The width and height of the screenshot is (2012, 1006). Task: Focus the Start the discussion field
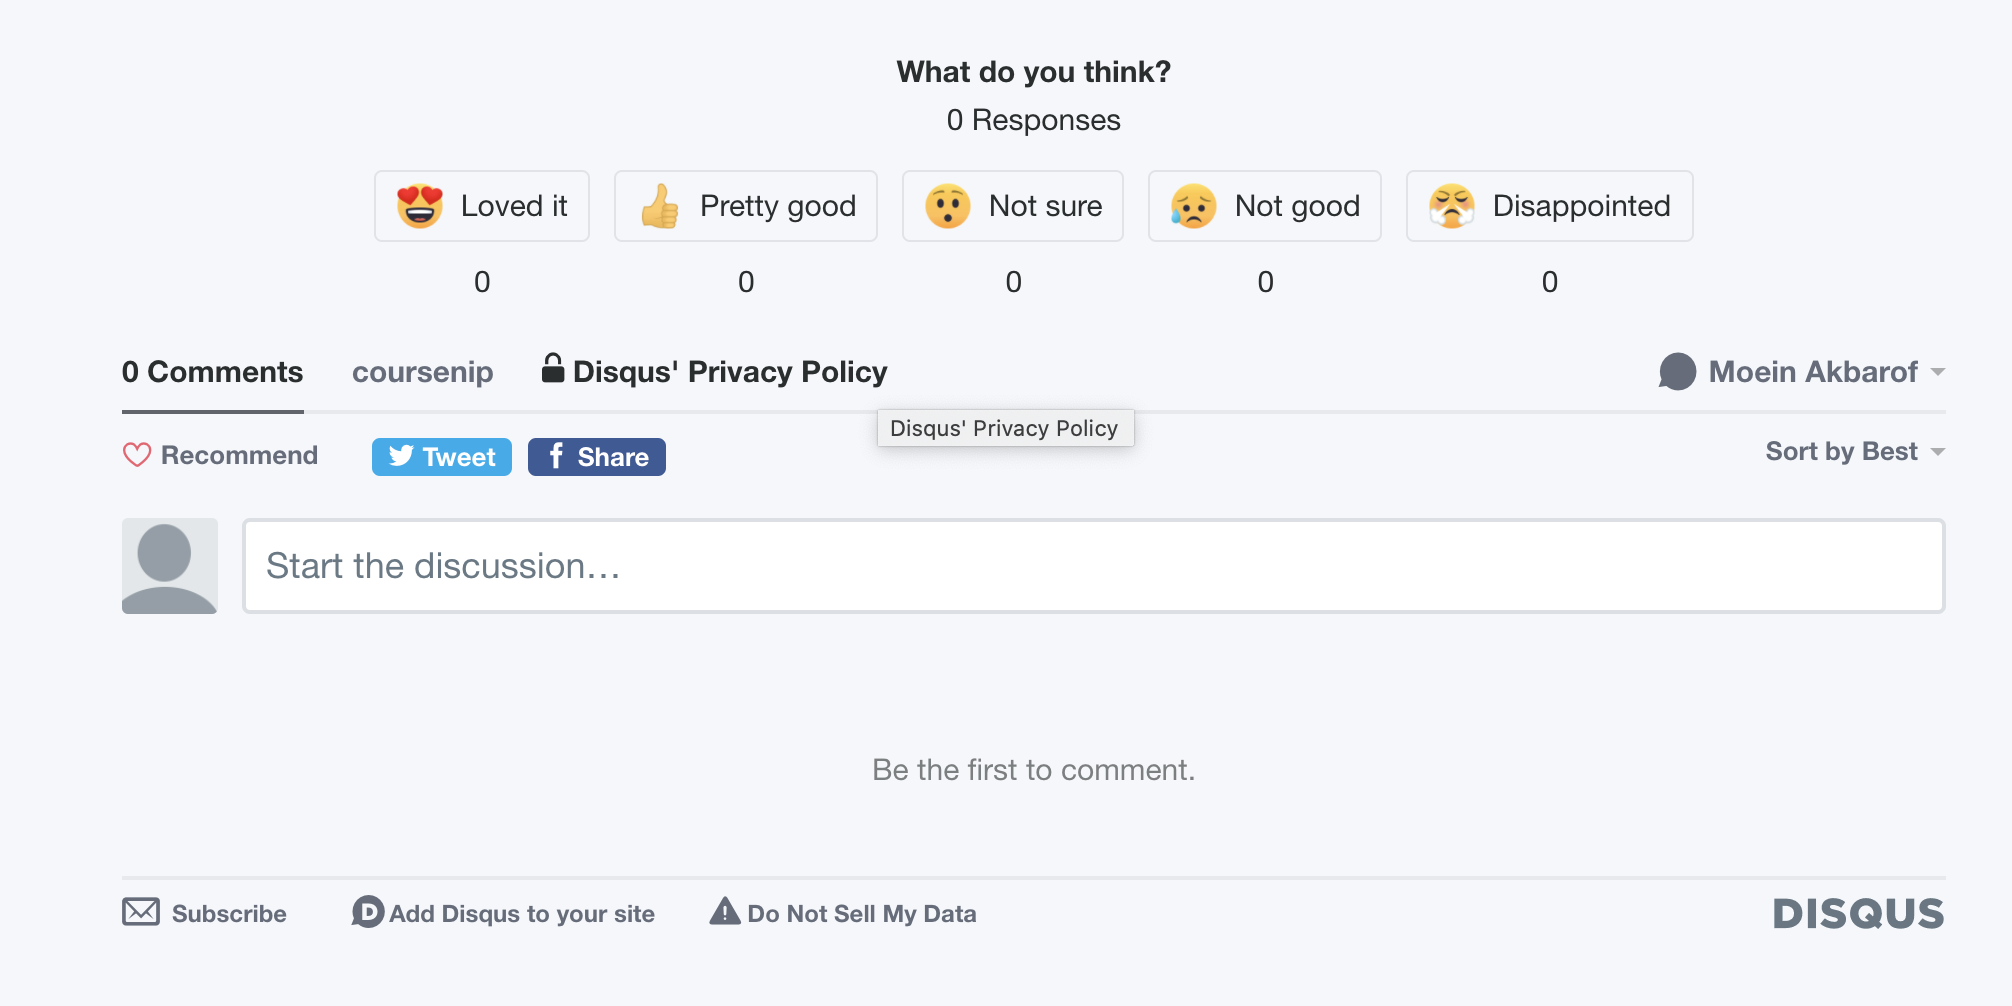coord(1094,566)
